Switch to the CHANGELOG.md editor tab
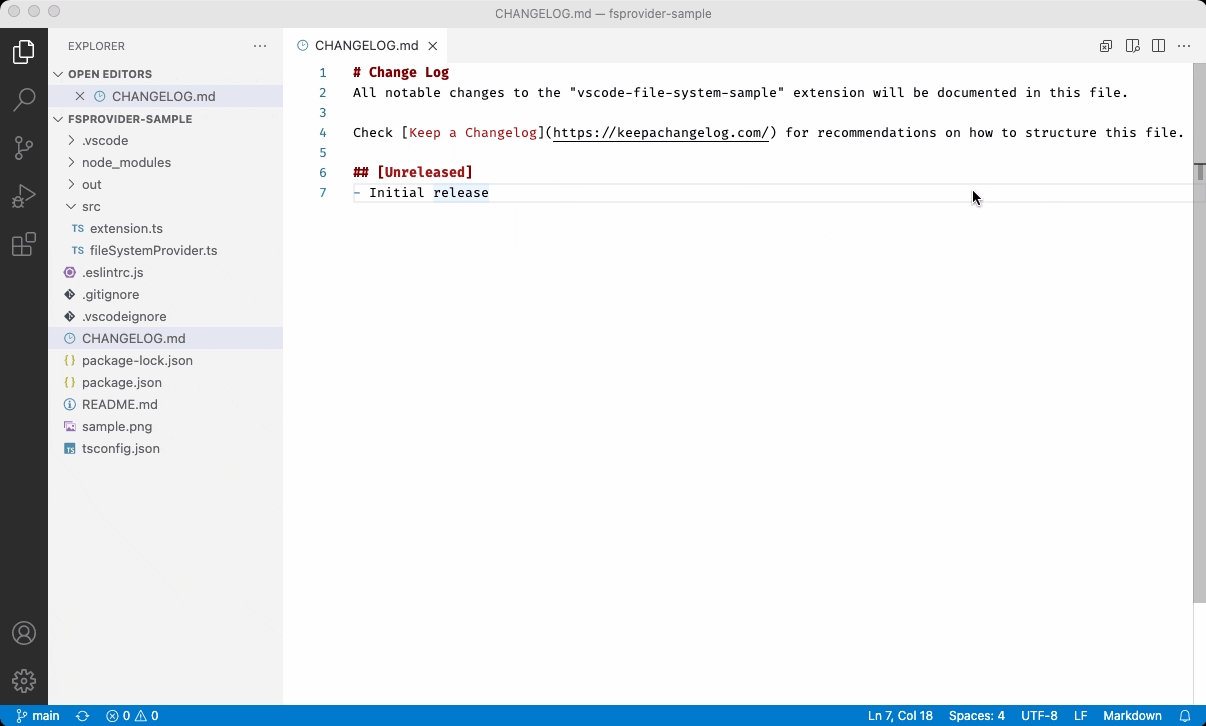1206x726 pixels. point(366,45)
